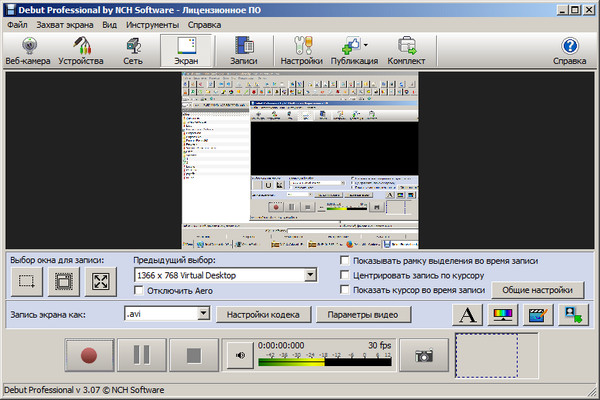Open the color adjustments icon
Image resolution: width=600 pixels, height=400 pixels.
coord(503,316)
